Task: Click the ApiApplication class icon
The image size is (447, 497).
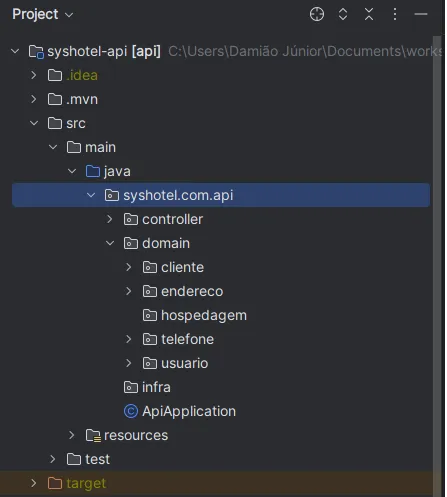Action: [131, 411]
